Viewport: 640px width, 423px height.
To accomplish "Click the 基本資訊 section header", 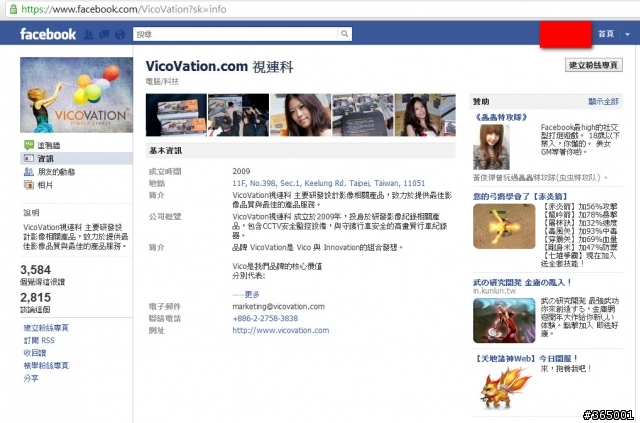I will pos(300,151).
